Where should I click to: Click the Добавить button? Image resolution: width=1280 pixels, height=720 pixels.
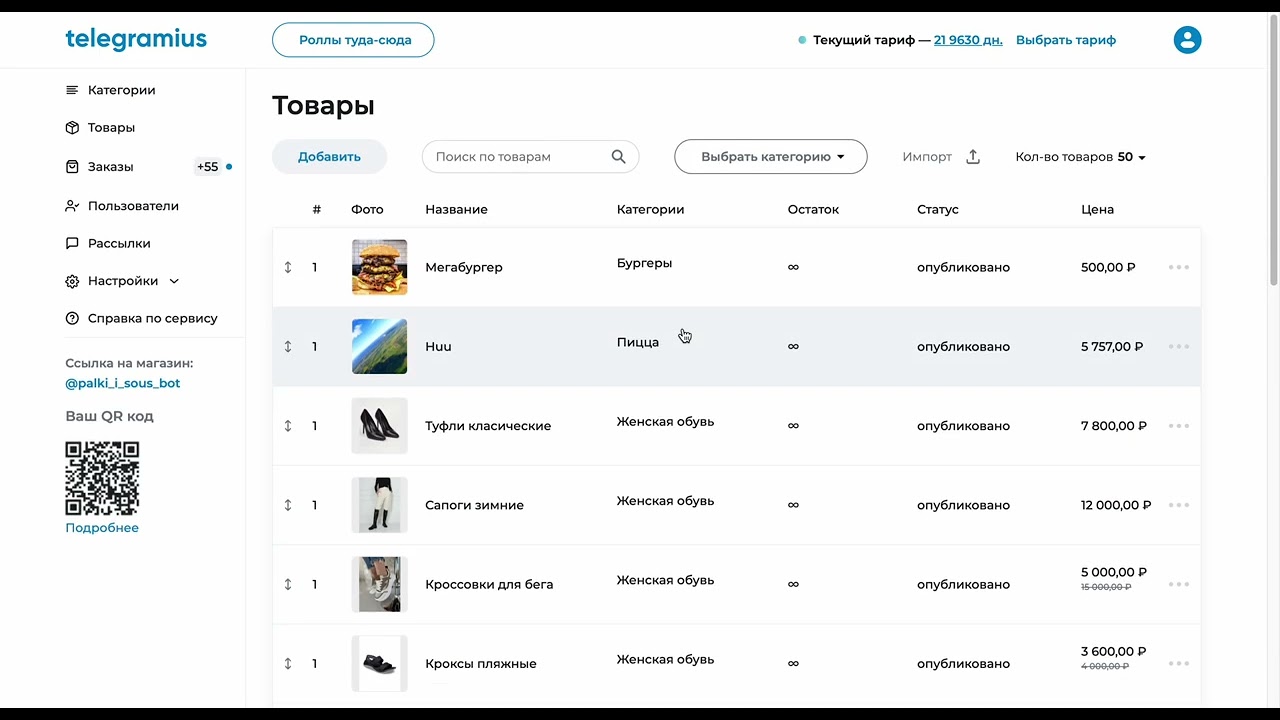[x=329, y=157]
